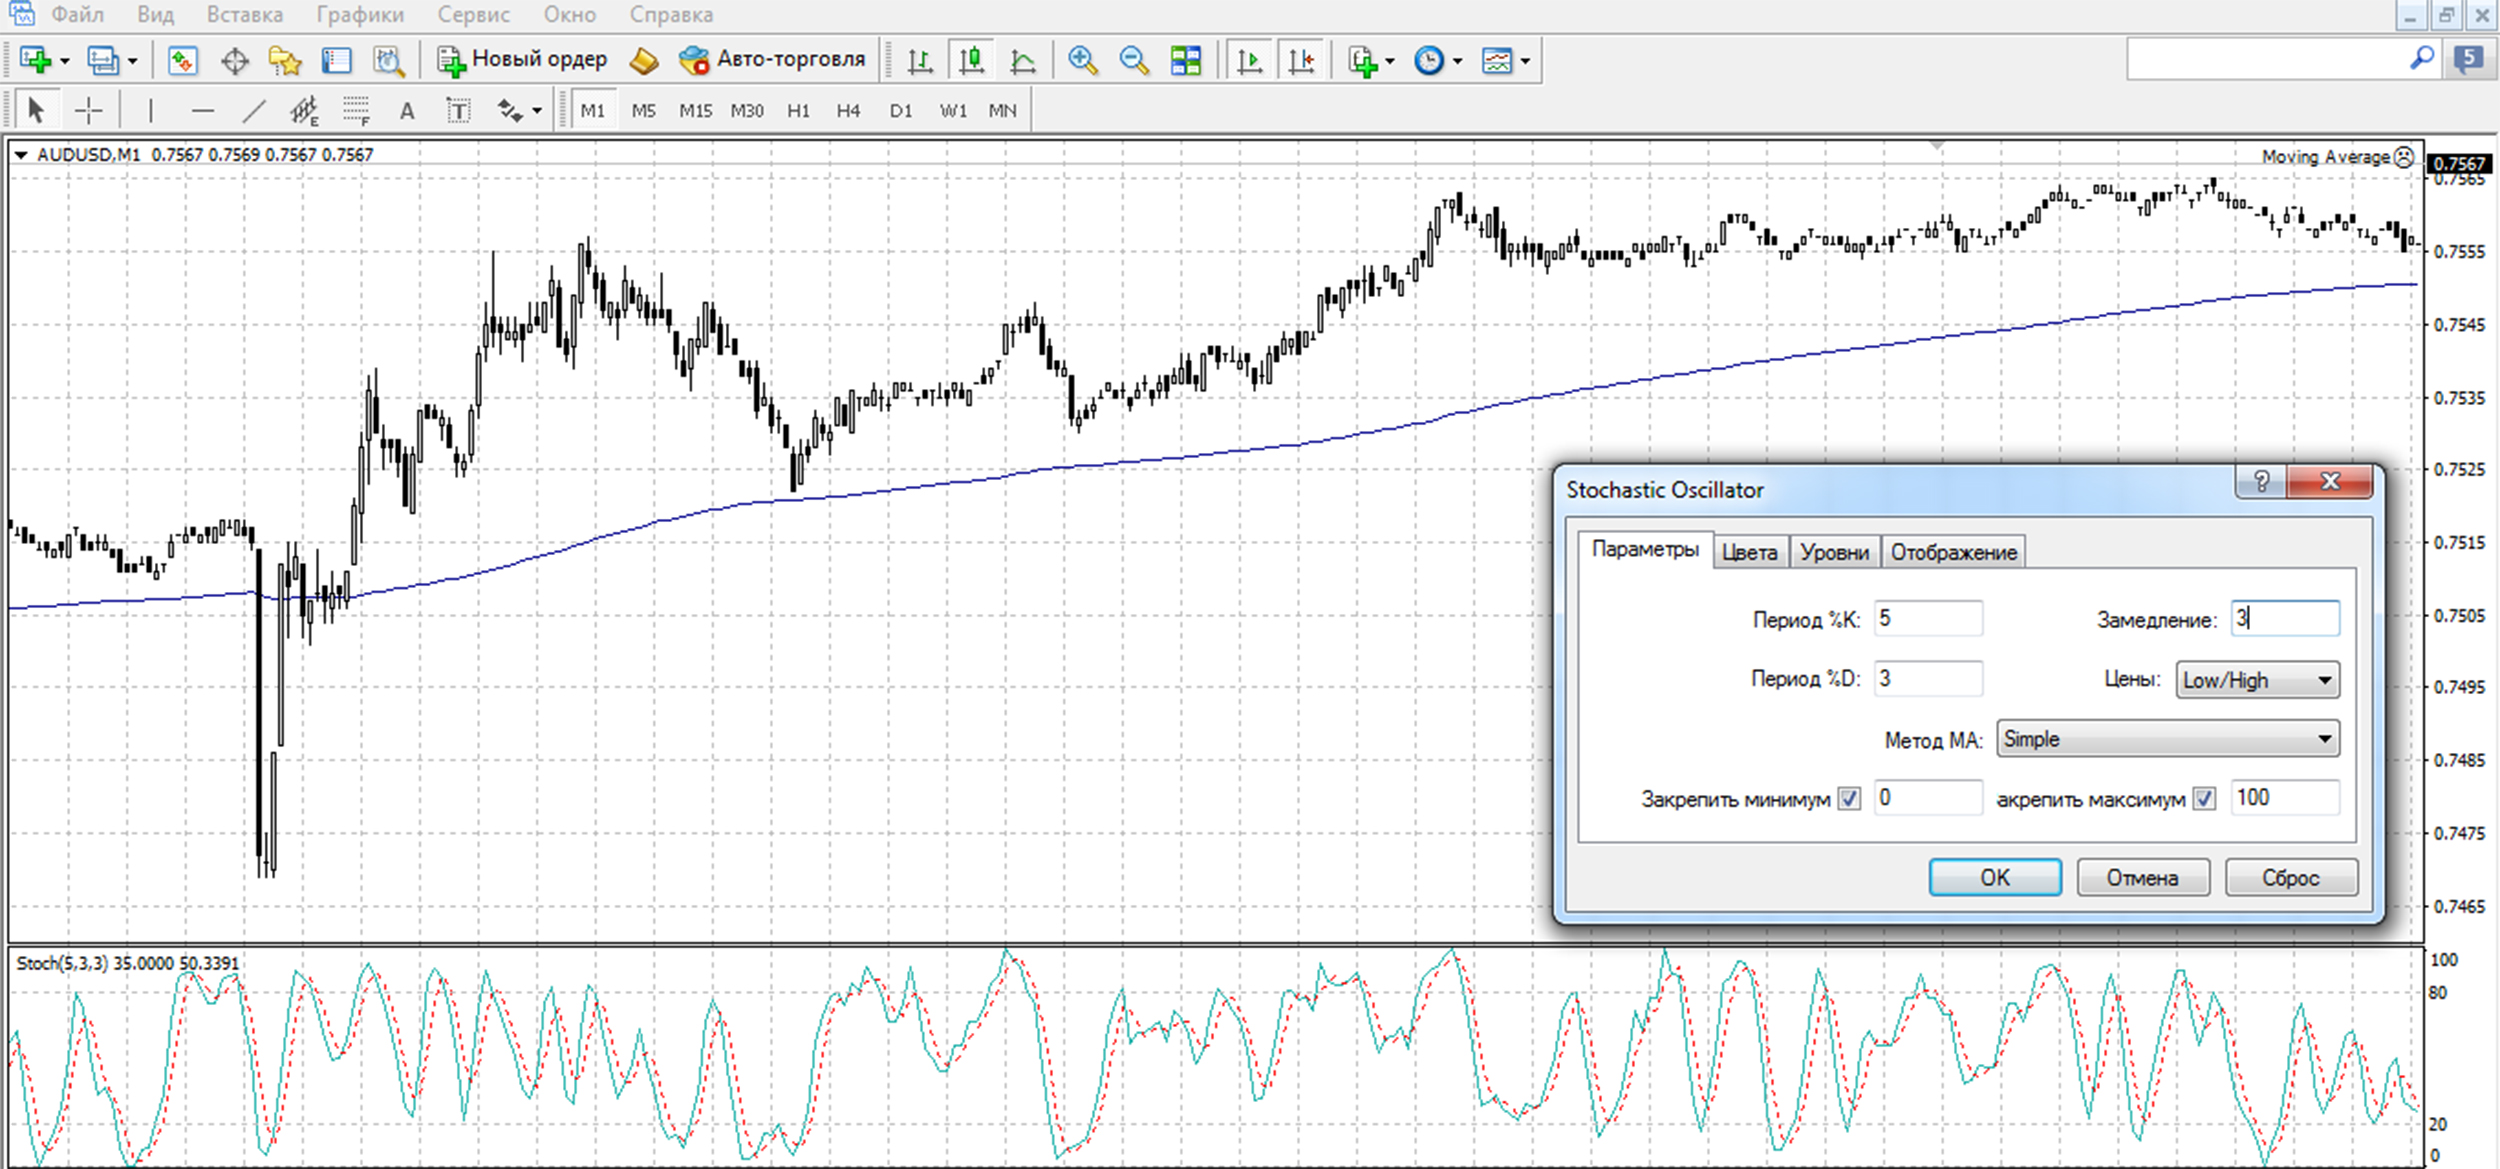Open AUDUSD,M1 chart title triangle menu
This screenshot has height=1169, width=2500.
pyautogui.click(x=20, y=155)
